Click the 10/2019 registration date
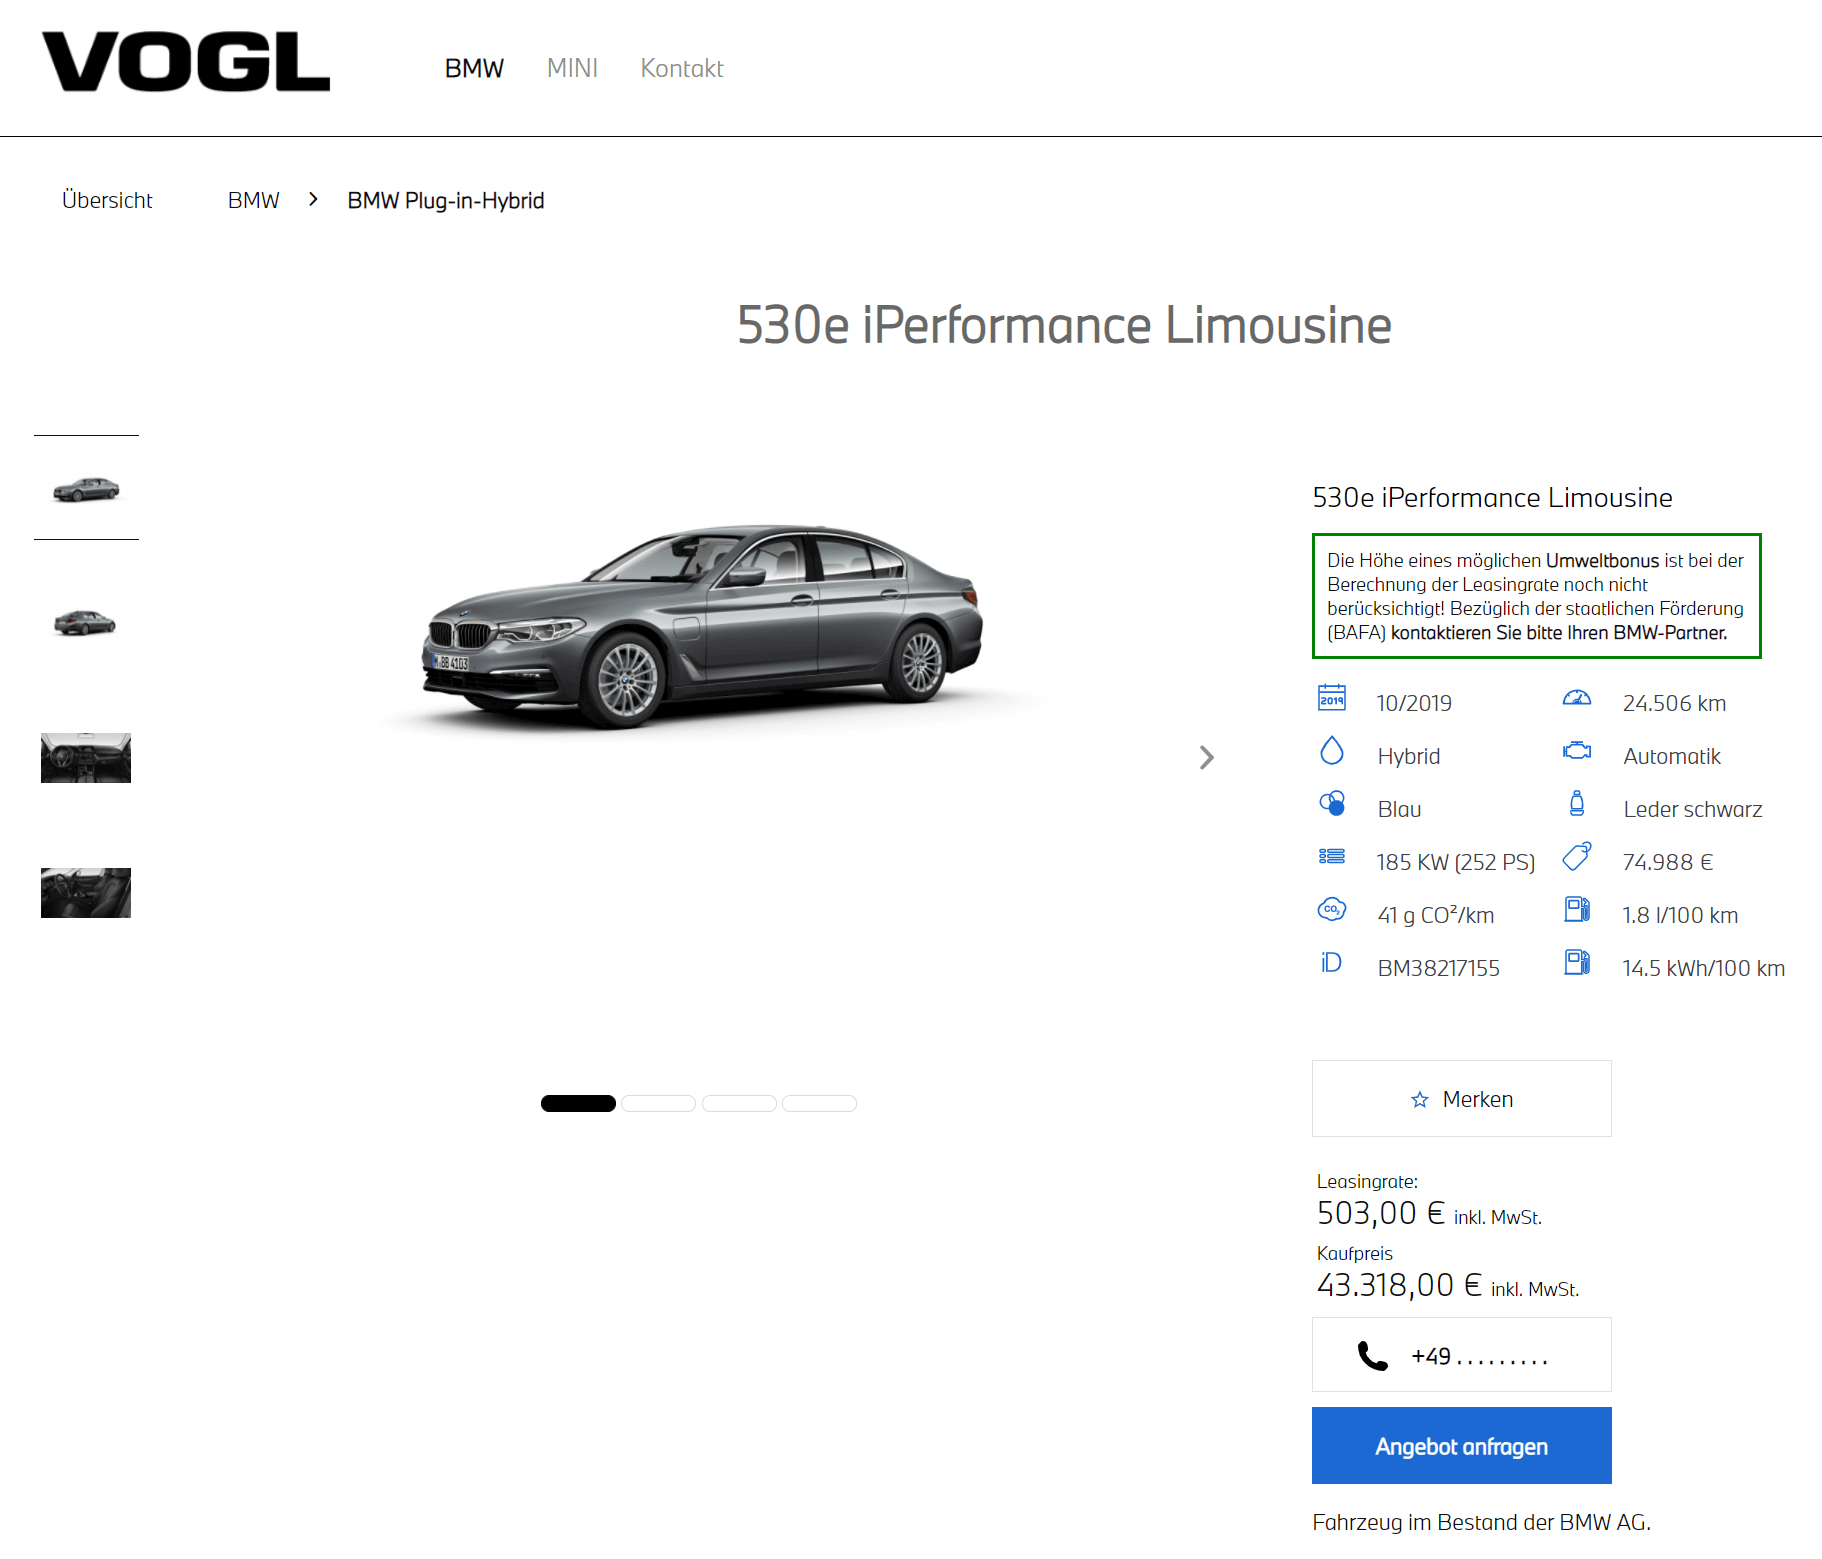The image size is (1822, 1559). pyautogui.click(x=1414, y=703)
